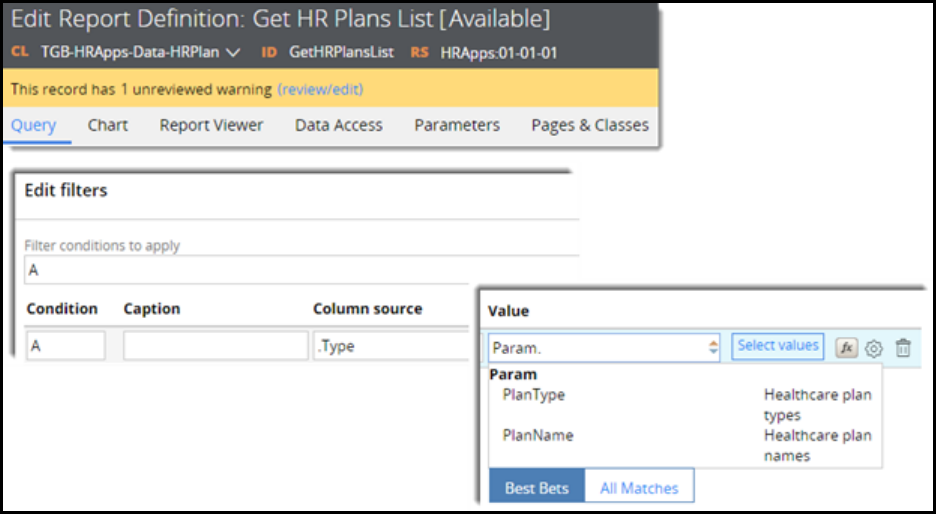Open the fx expression builder icon
Image resolution: width=936 pixels, height=514 pixels.
click(846, 347)
